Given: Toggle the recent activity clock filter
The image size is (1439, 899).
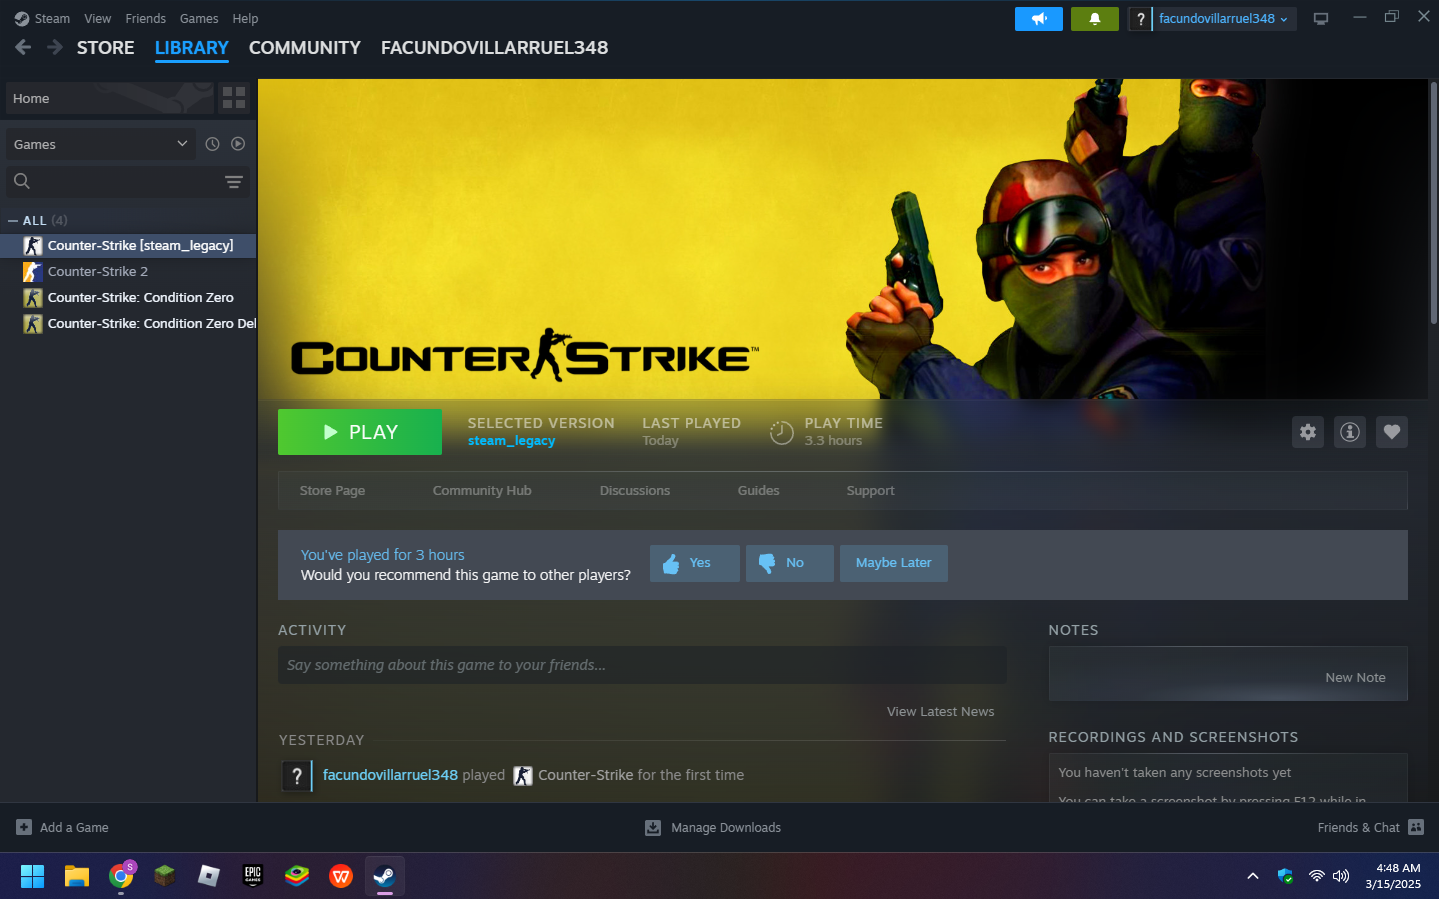Looking at the screenshot, I should point(212,144).
